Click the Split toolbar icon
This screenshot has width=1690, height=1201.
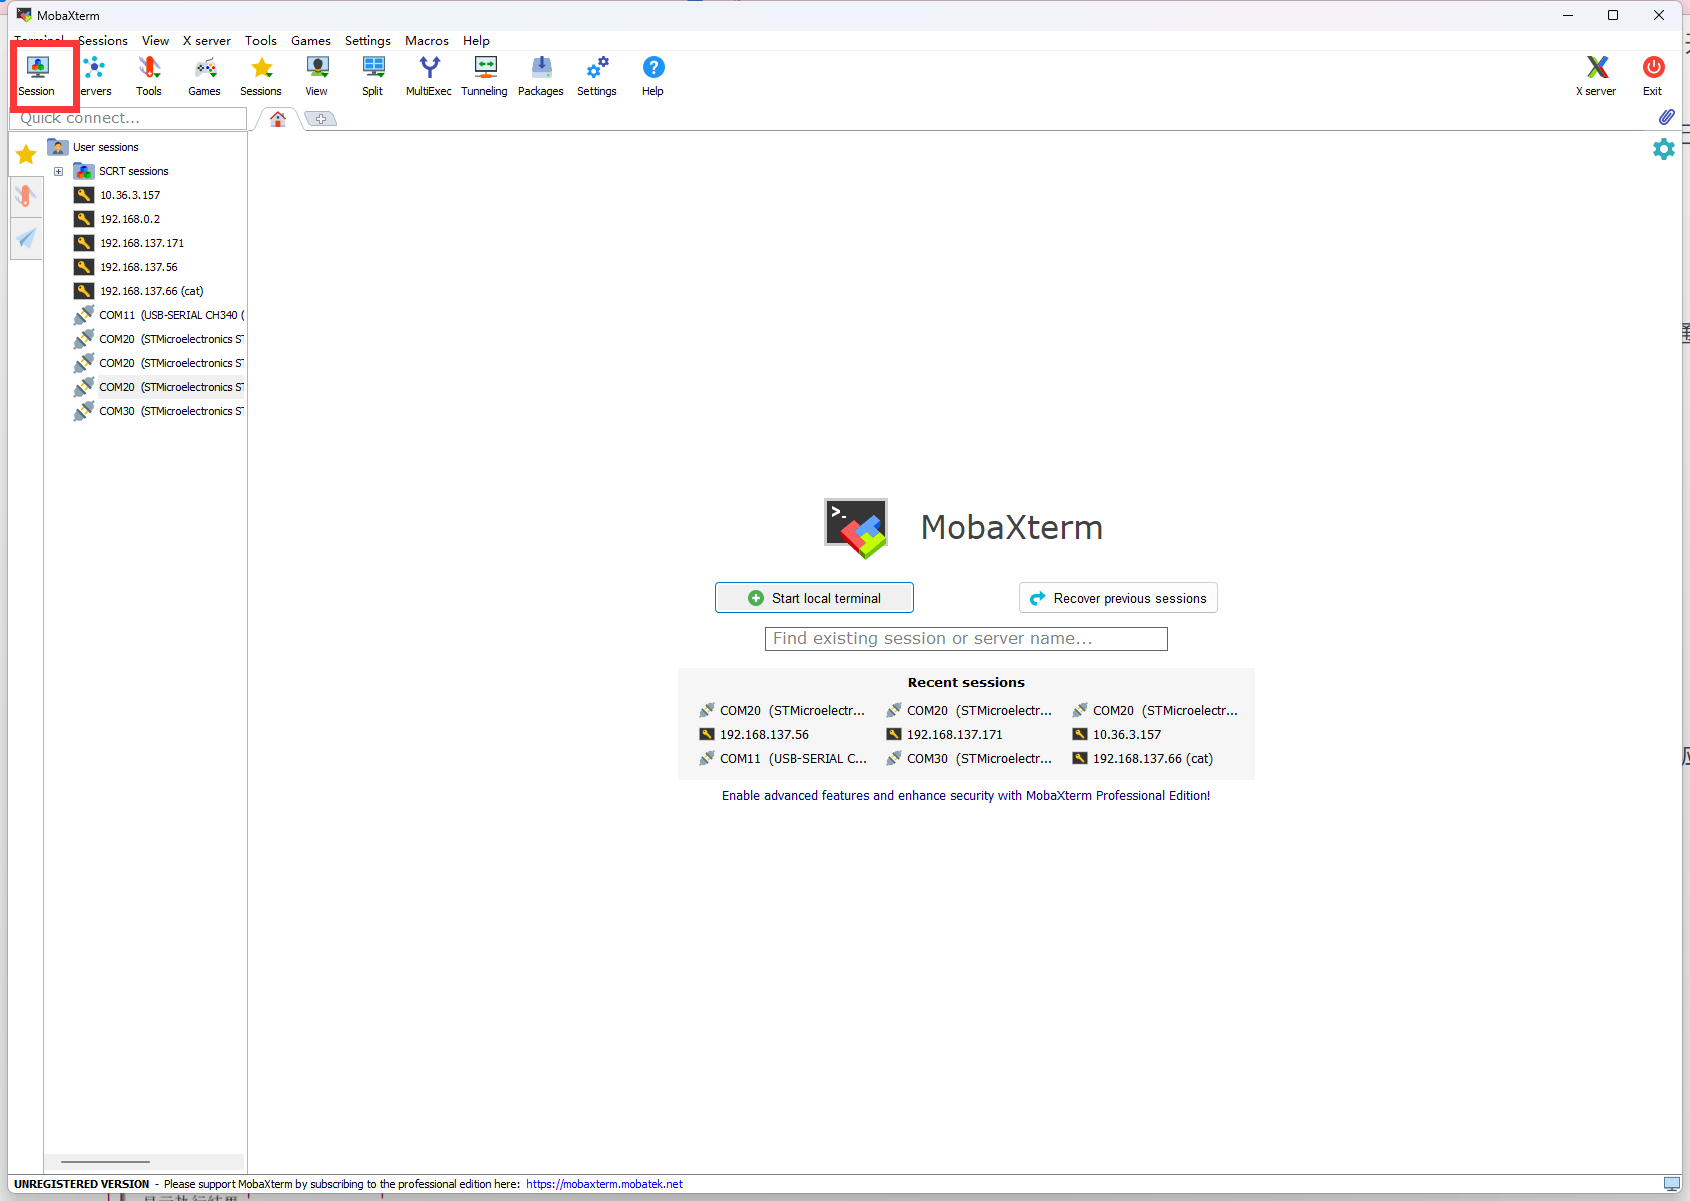pos(373,76)
